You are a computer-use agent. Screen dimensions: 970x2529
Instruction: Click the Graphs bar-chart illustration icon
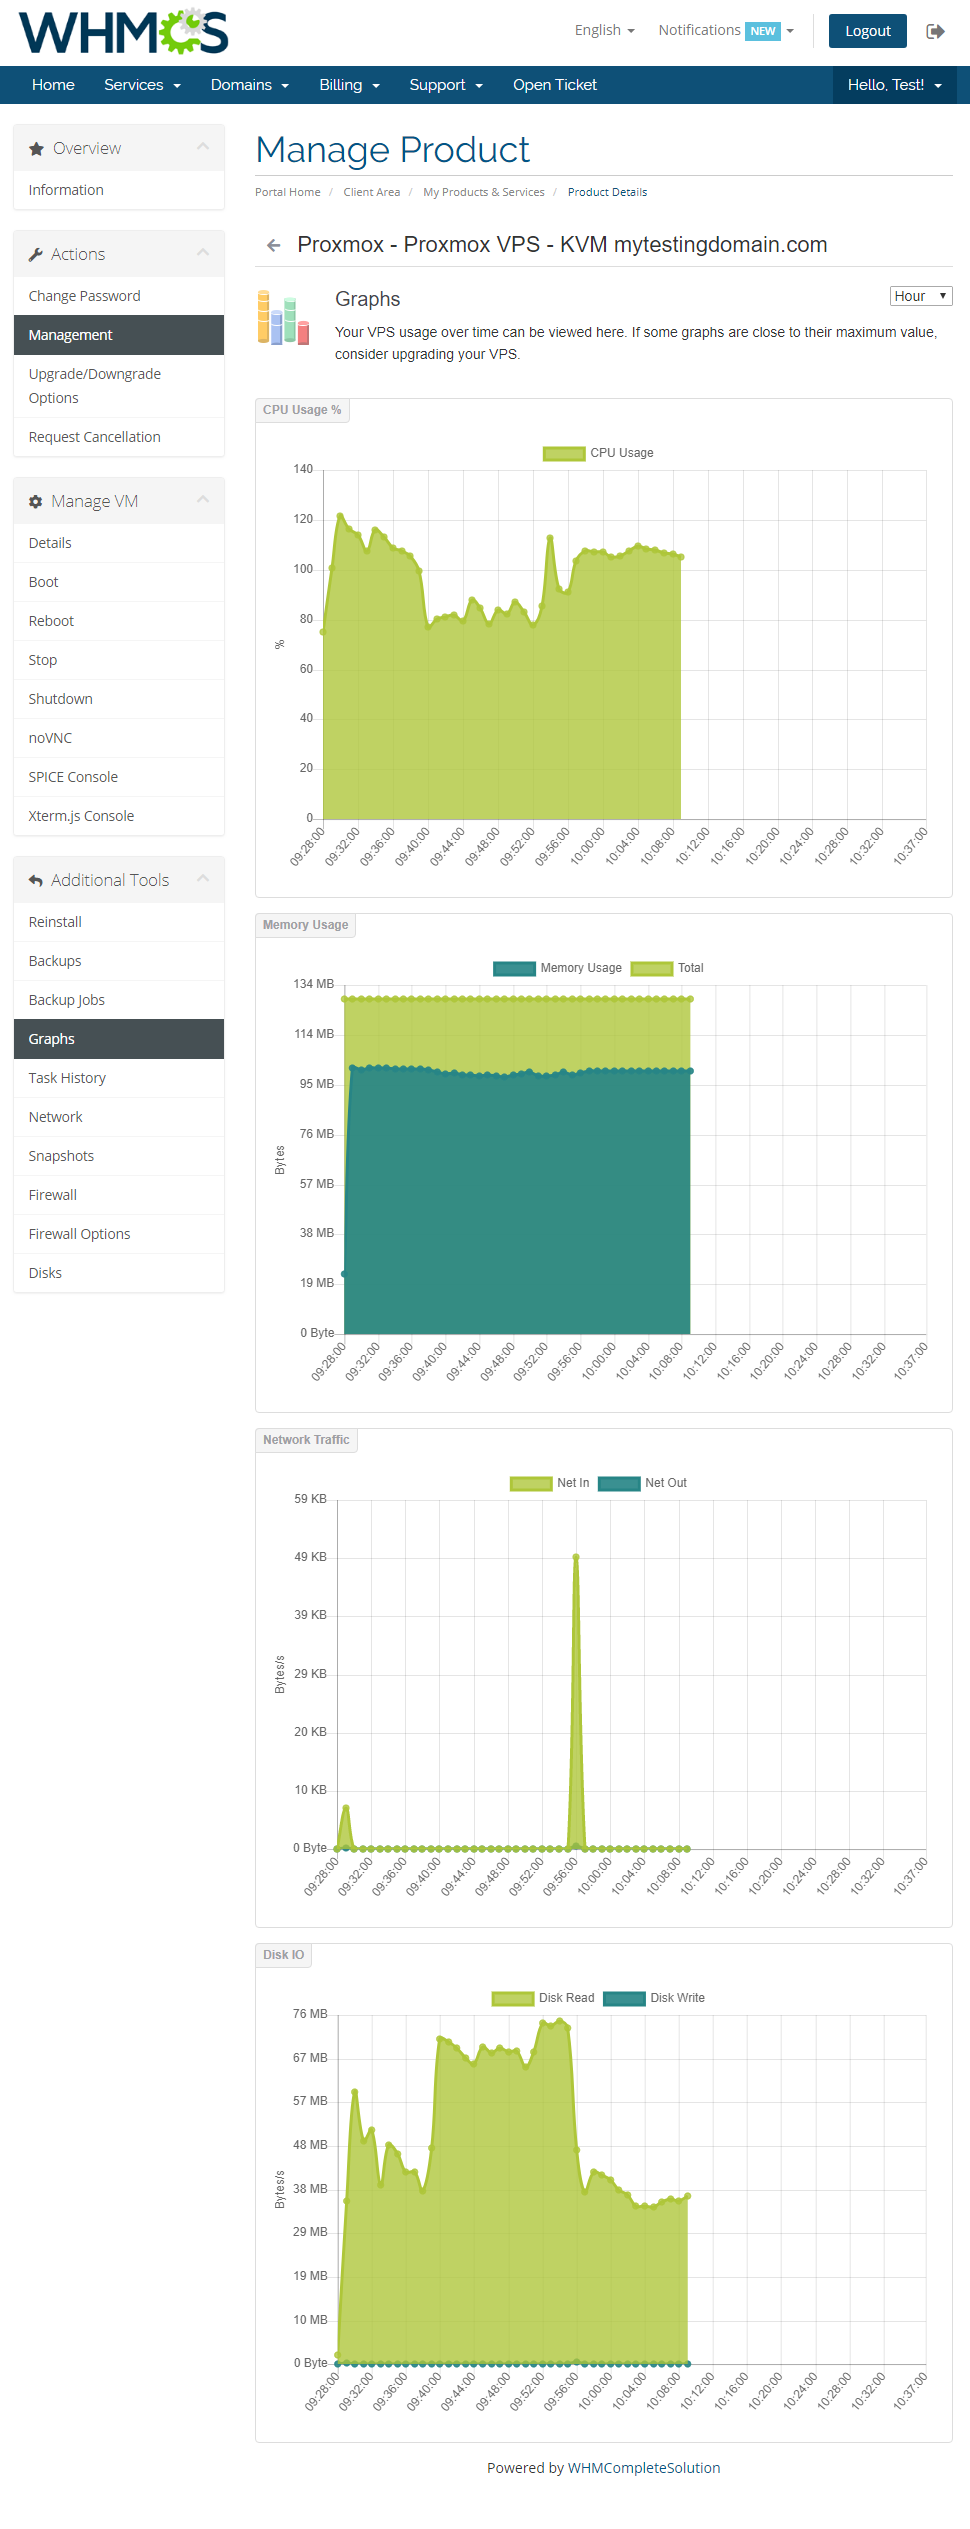pyautogui.click(x=283, y=318)
